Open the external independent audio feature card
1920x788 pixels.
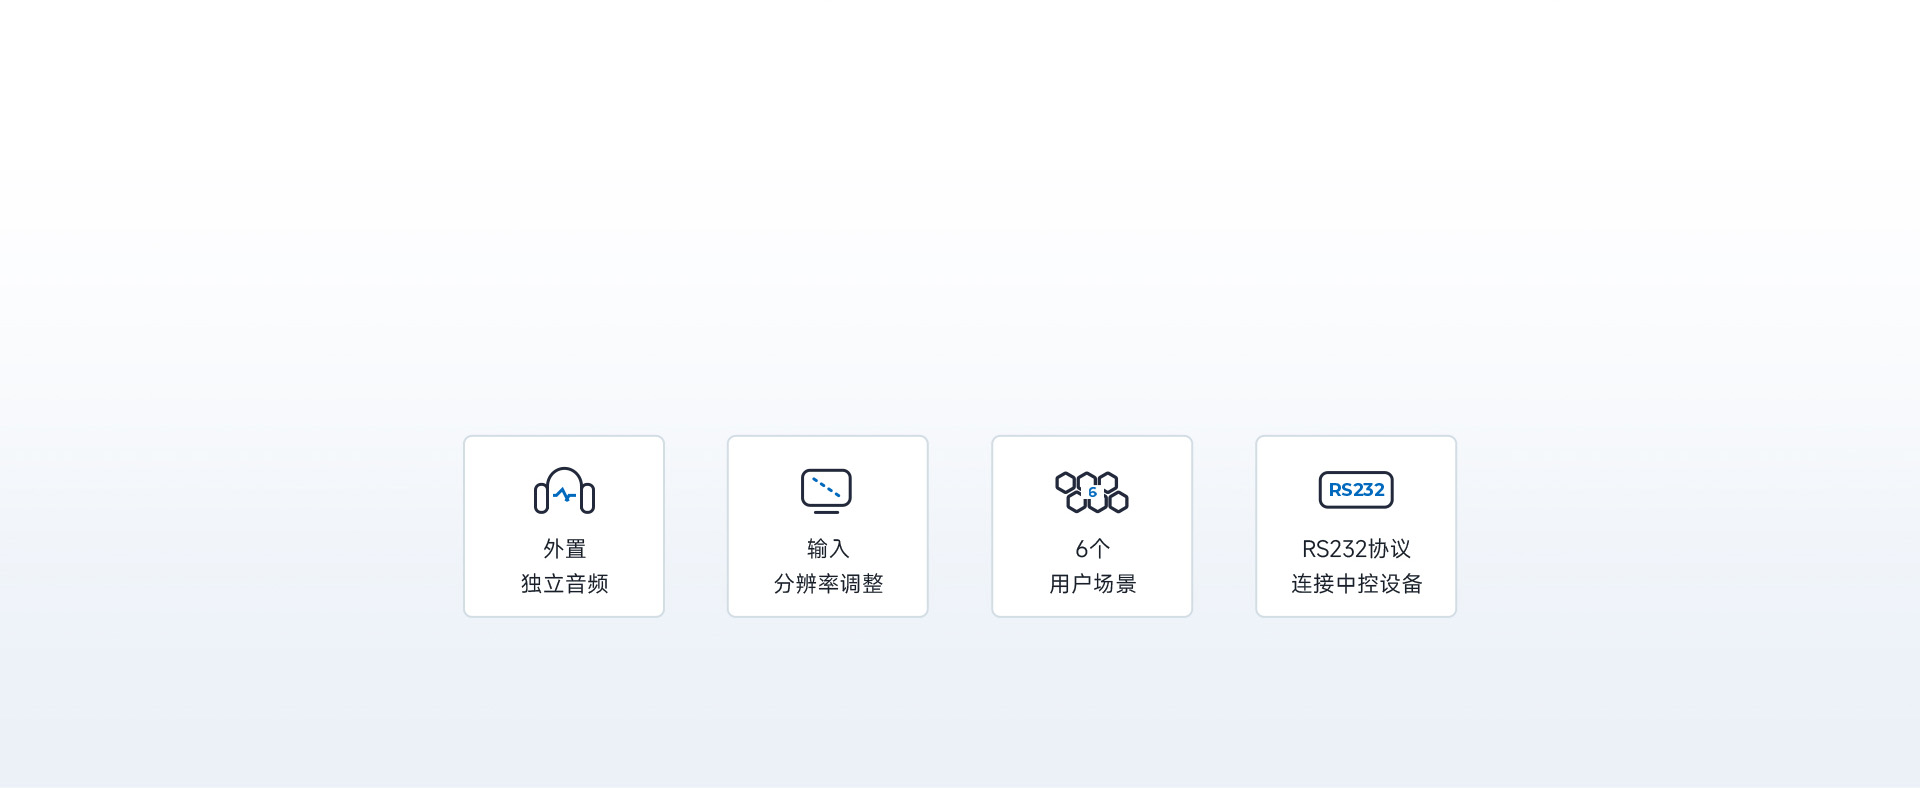coord(564,526)
